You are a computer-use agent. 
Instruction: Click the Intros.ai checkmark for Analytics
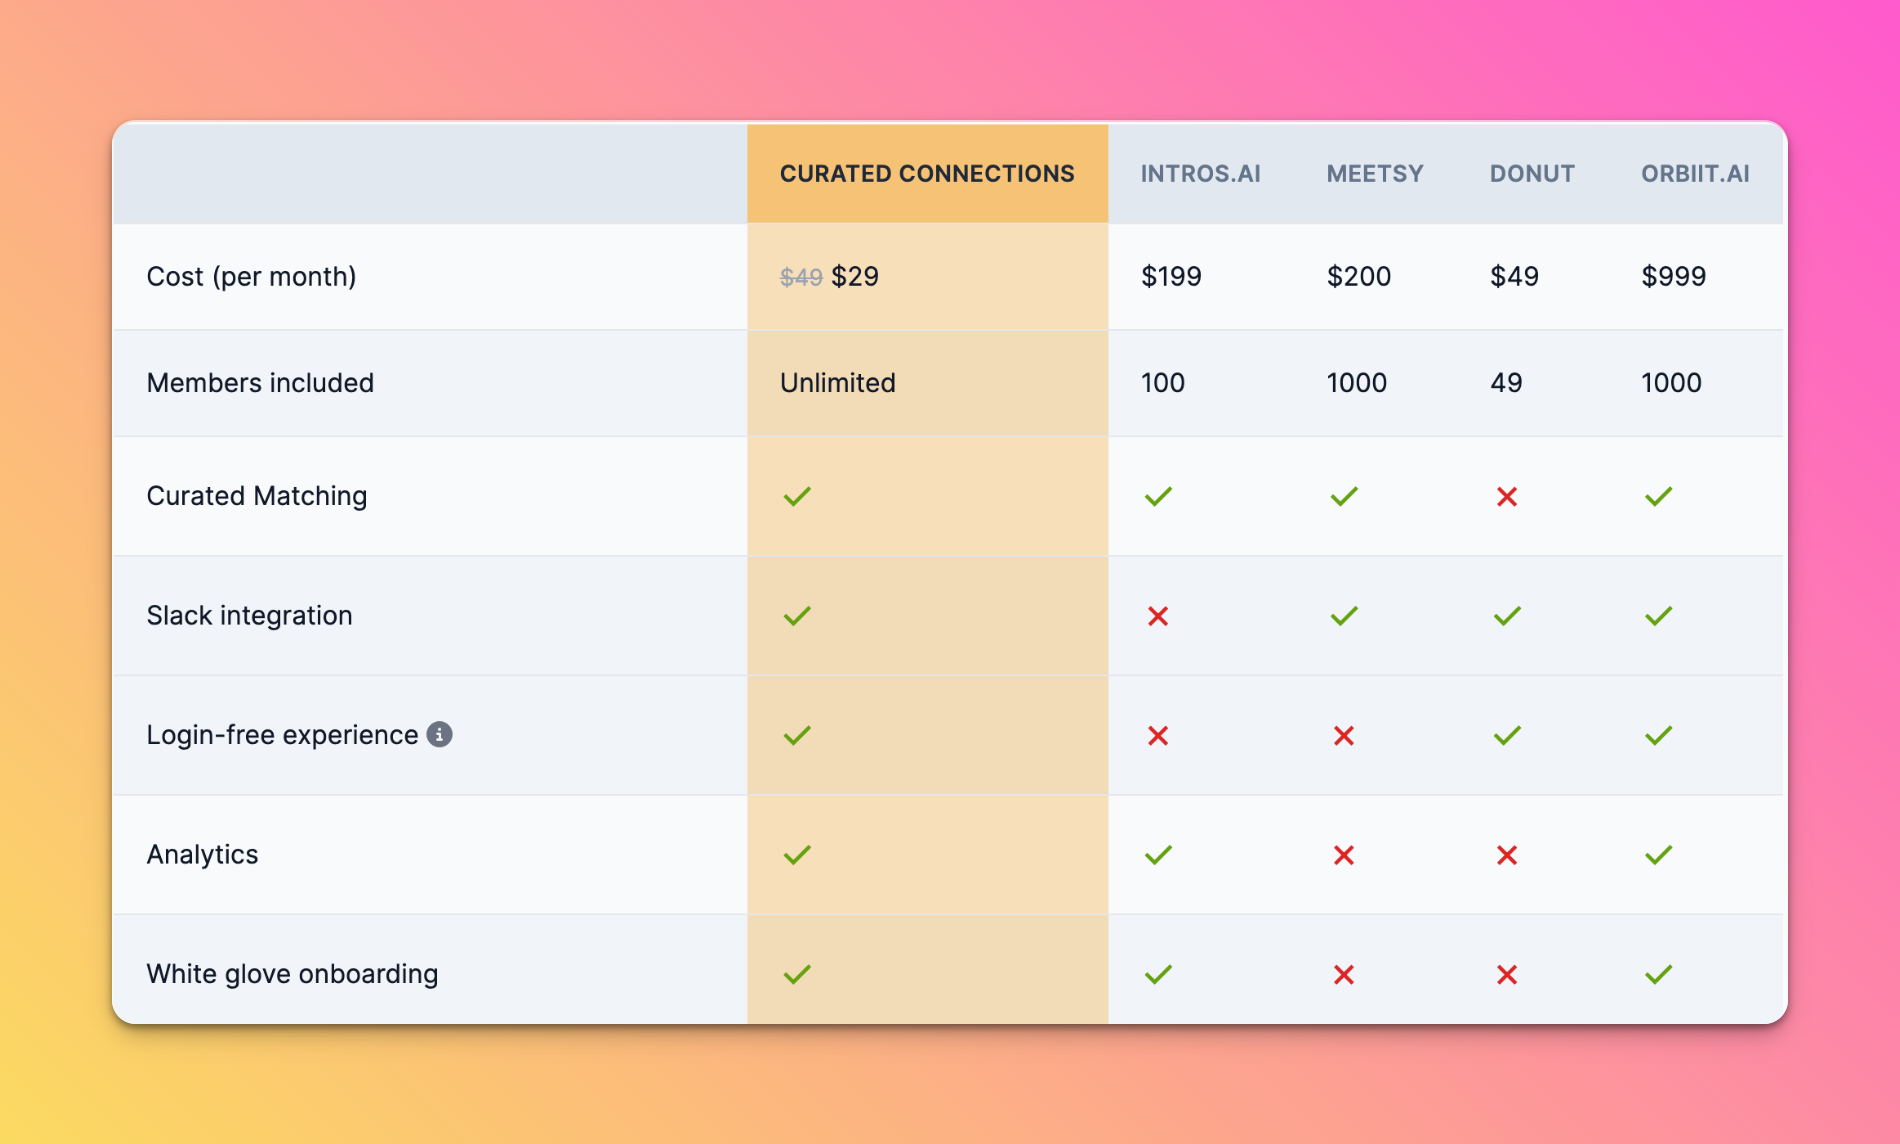point(1158,855)
